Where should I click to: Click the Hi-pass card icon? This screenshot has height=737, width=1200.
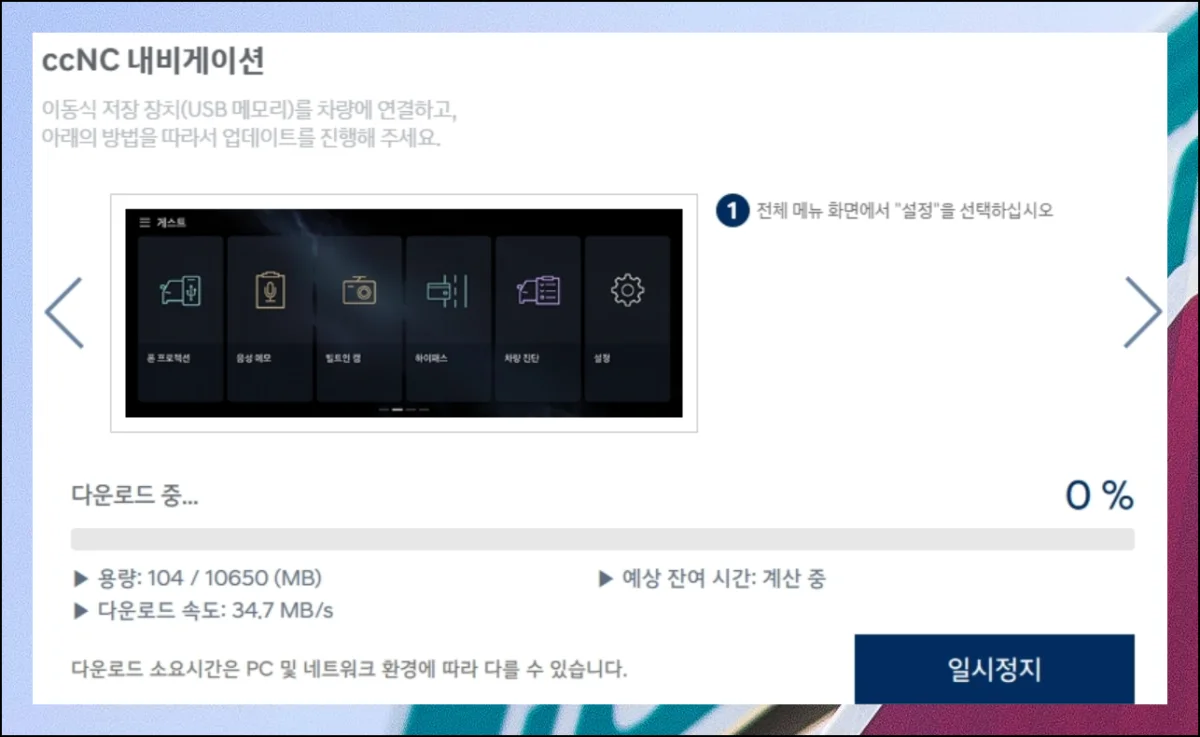pos(447,291)
